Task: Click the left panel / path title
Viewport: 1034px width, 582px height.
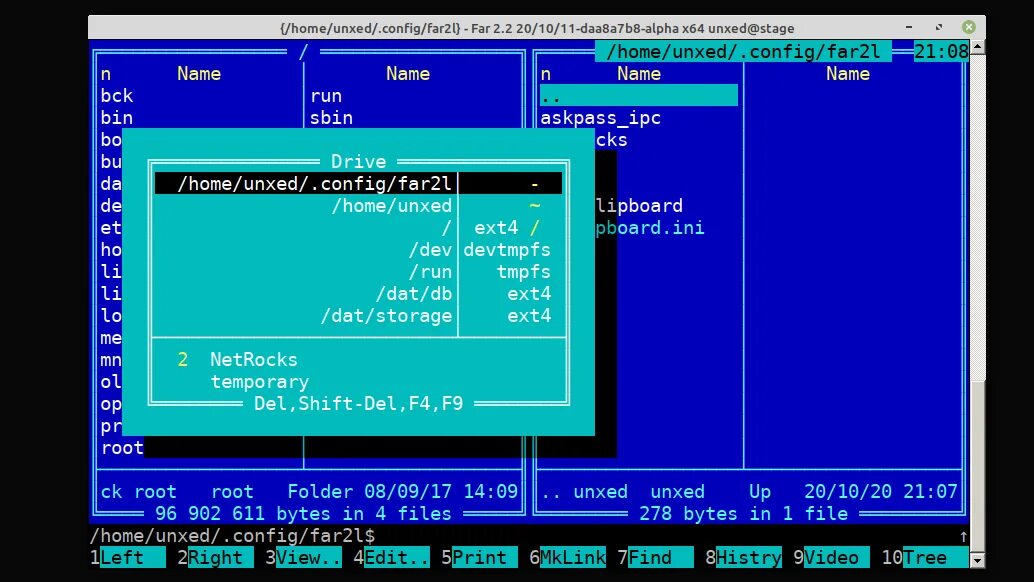Action: (303, 51)
